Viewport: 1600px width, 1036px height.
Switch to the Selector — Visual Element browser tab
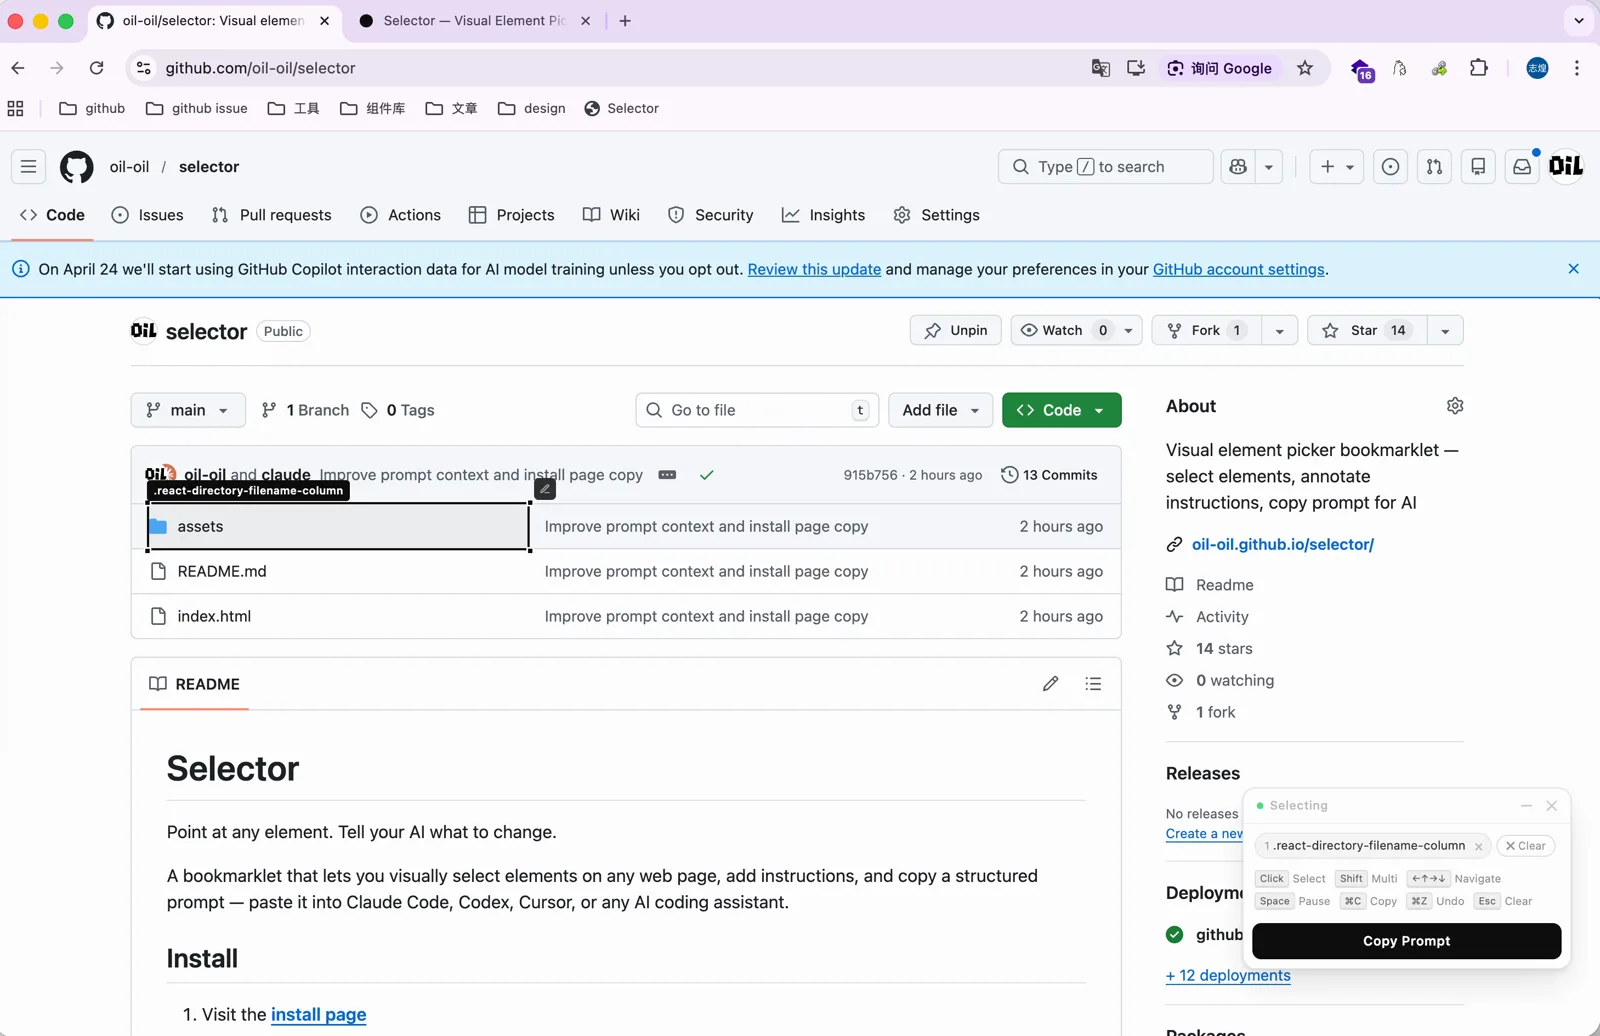(x=472, y=20)
